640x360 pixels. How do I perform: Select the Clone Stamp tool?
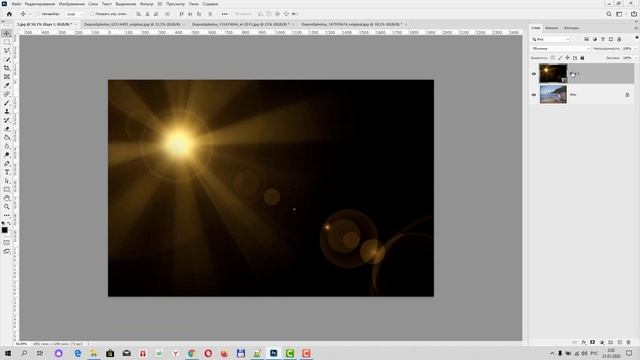(7, 111)
